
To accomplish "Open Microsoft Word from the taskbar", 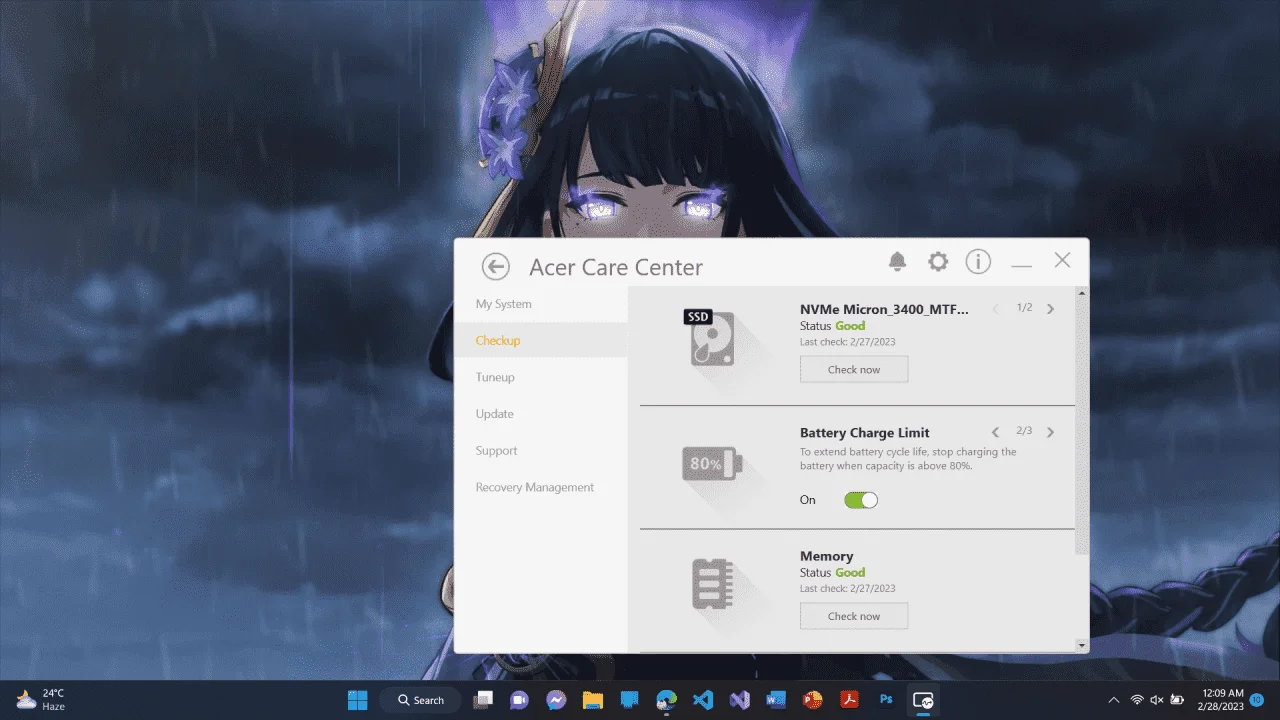I will coord(776,700).
